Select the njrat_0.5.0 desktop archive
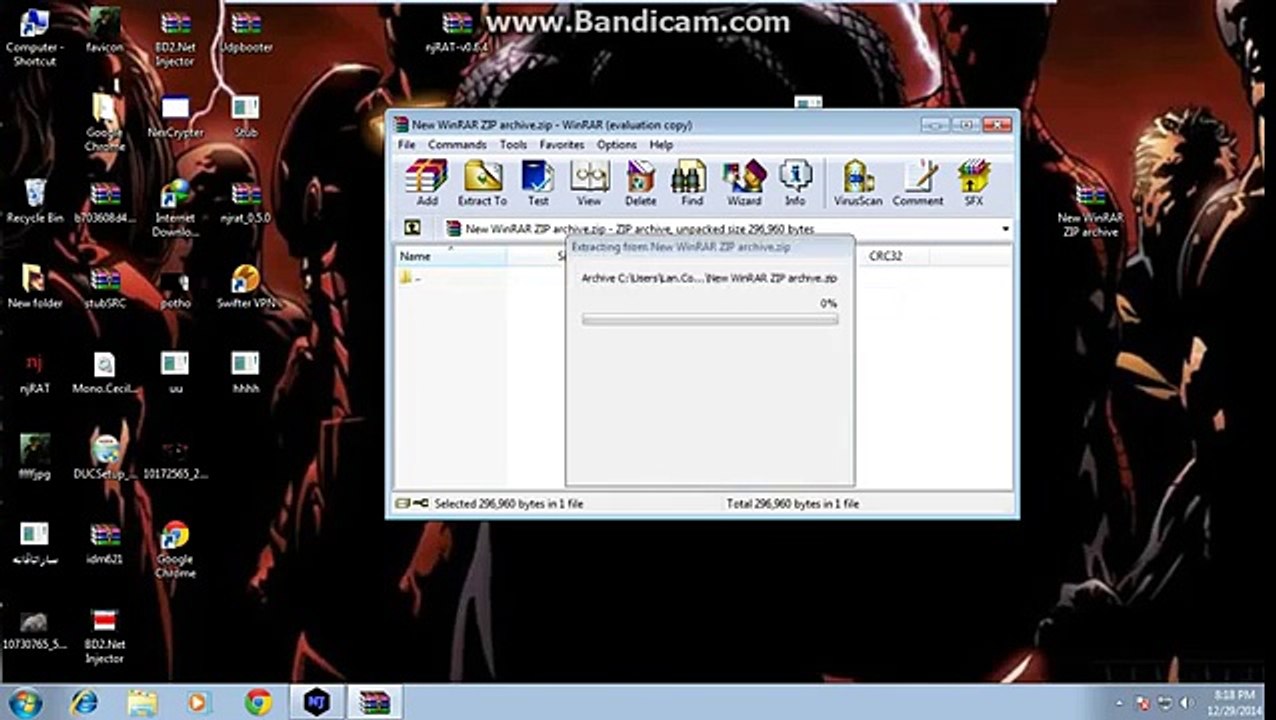The image size is (1276, 720). pos(245,201)
